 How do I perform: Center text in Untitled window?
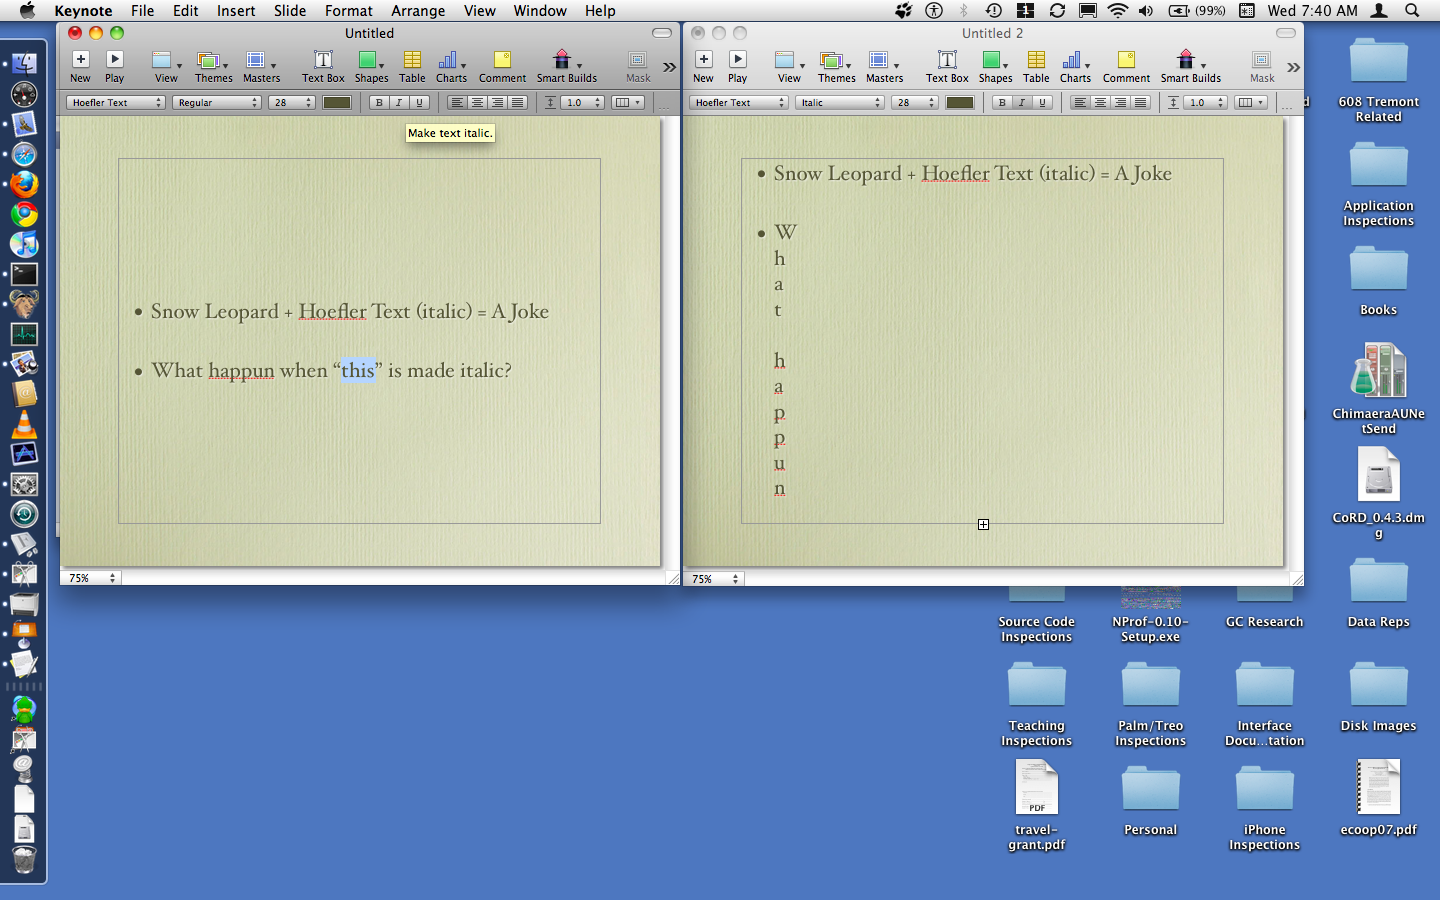click(x=477, y=102)
